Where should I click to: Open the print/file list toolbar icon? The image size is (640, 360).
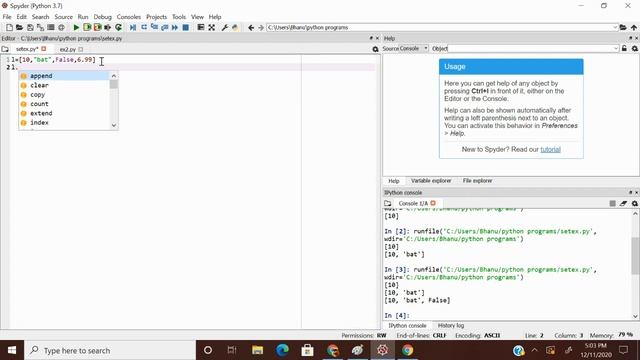click(x=51, y=27)
